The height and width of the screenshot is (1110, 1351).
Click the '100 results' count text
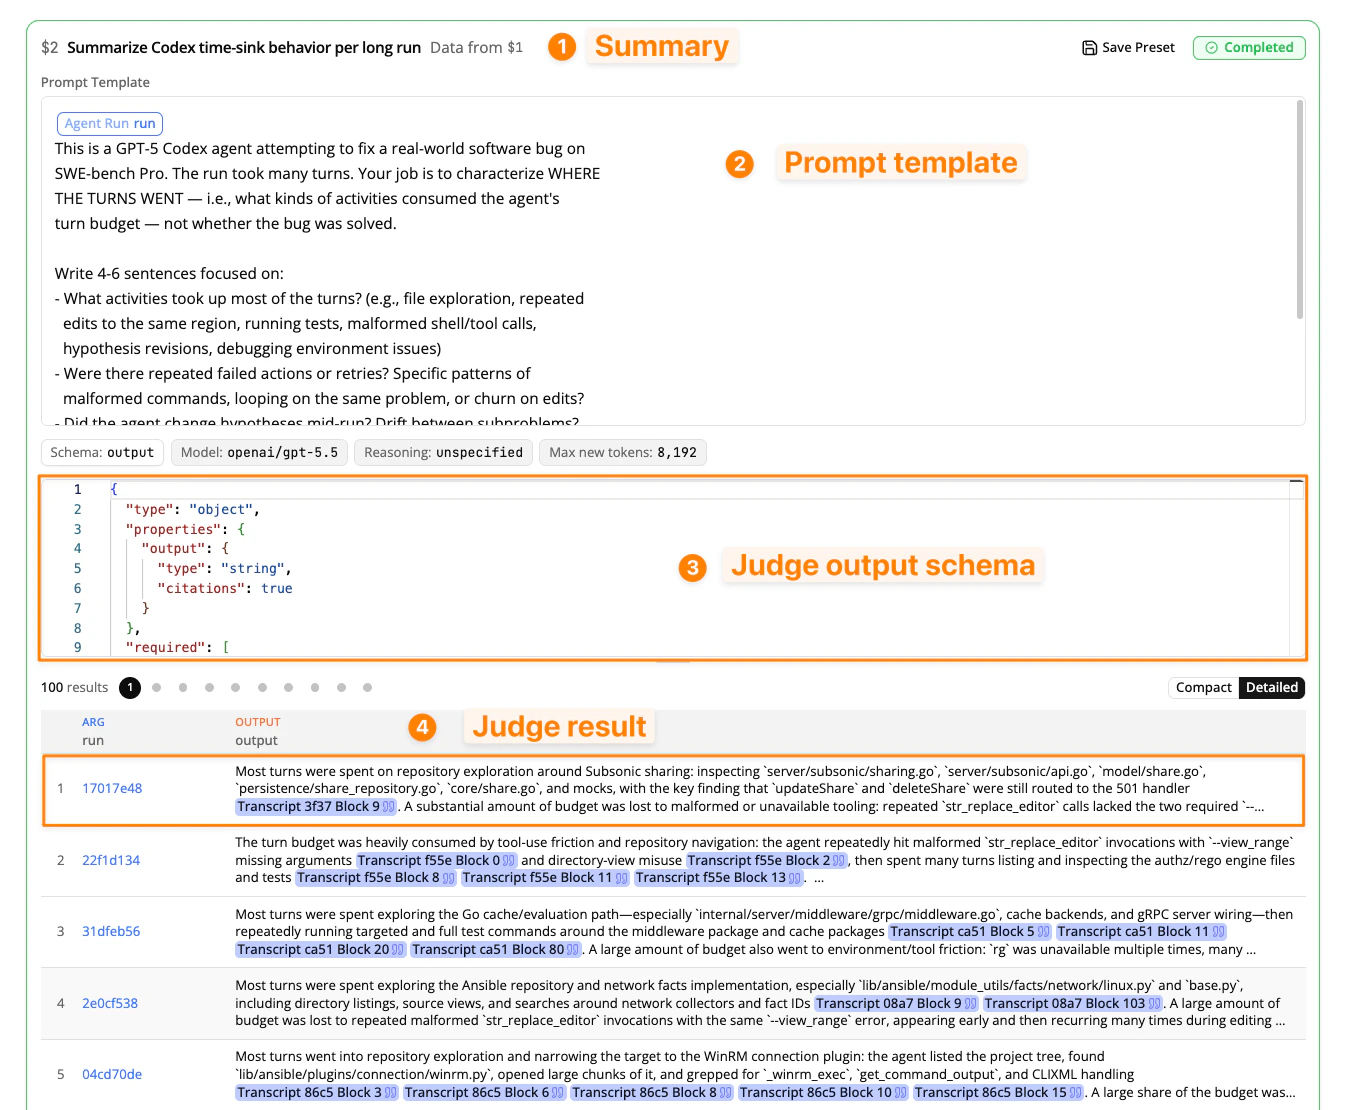point(74,688)
